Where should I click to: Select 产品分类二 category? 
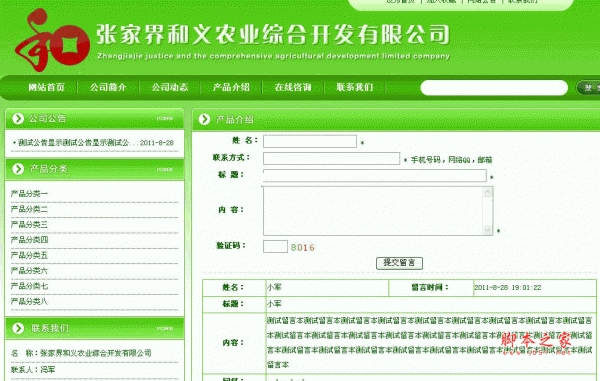29,209
